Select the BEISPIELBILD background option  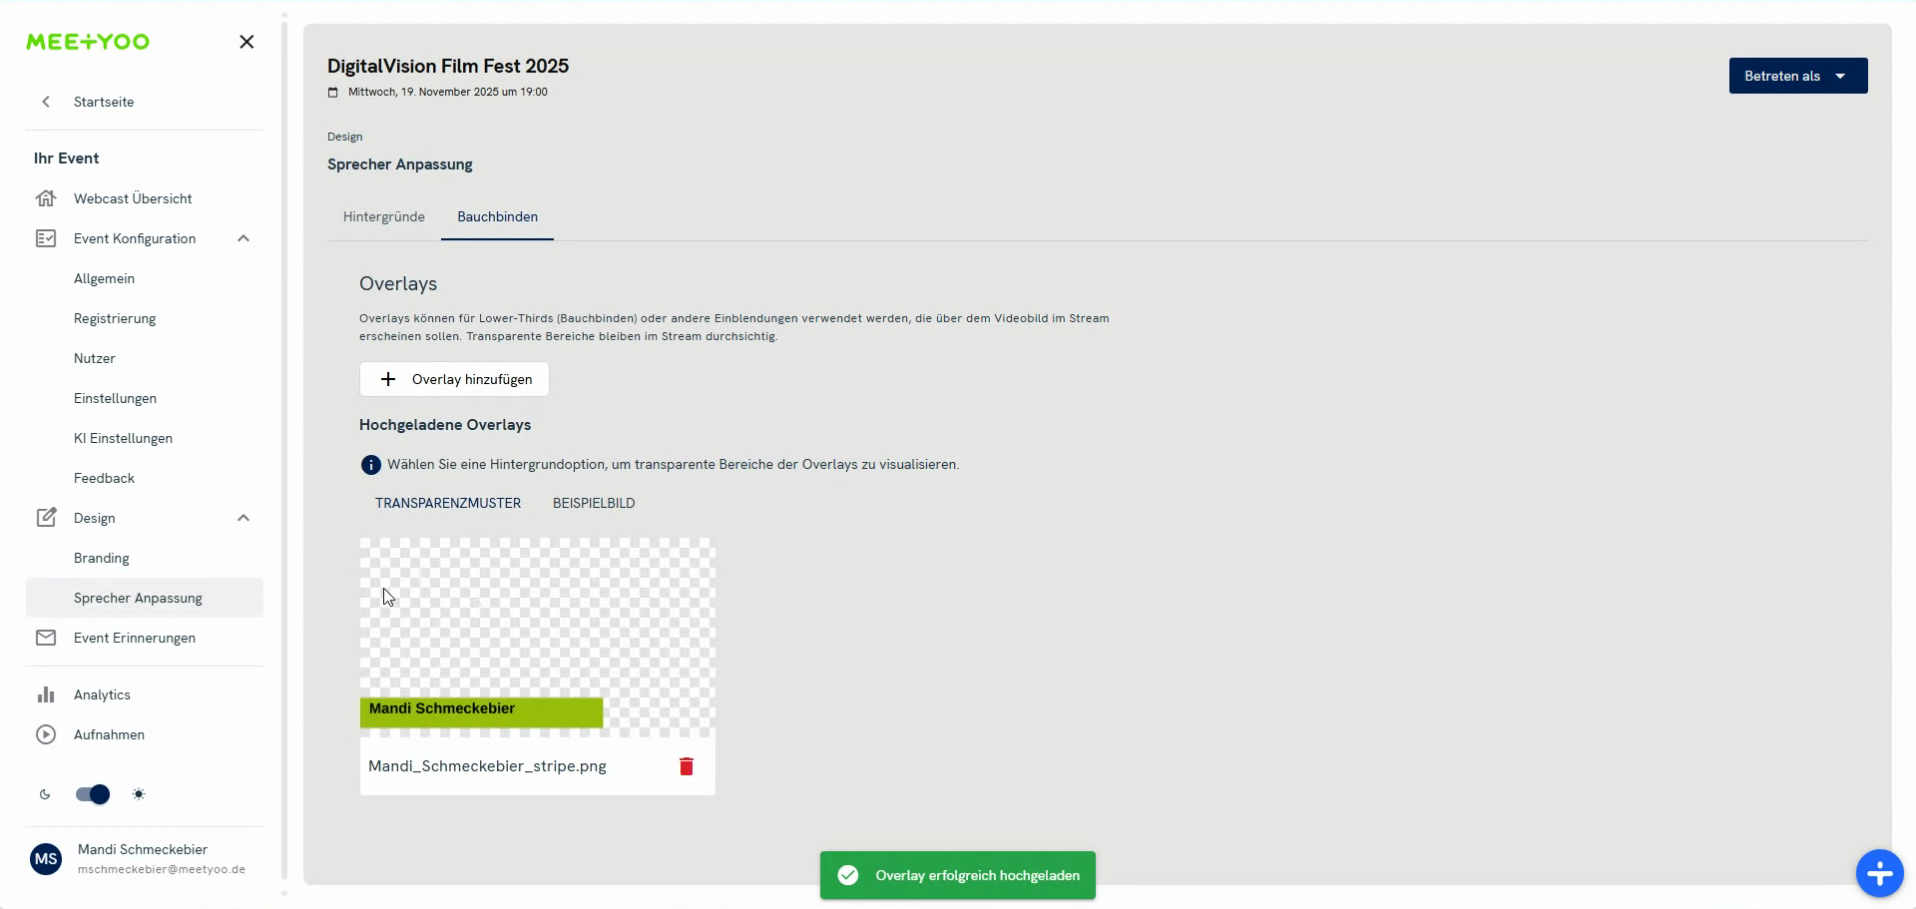(x=594, y=503)
